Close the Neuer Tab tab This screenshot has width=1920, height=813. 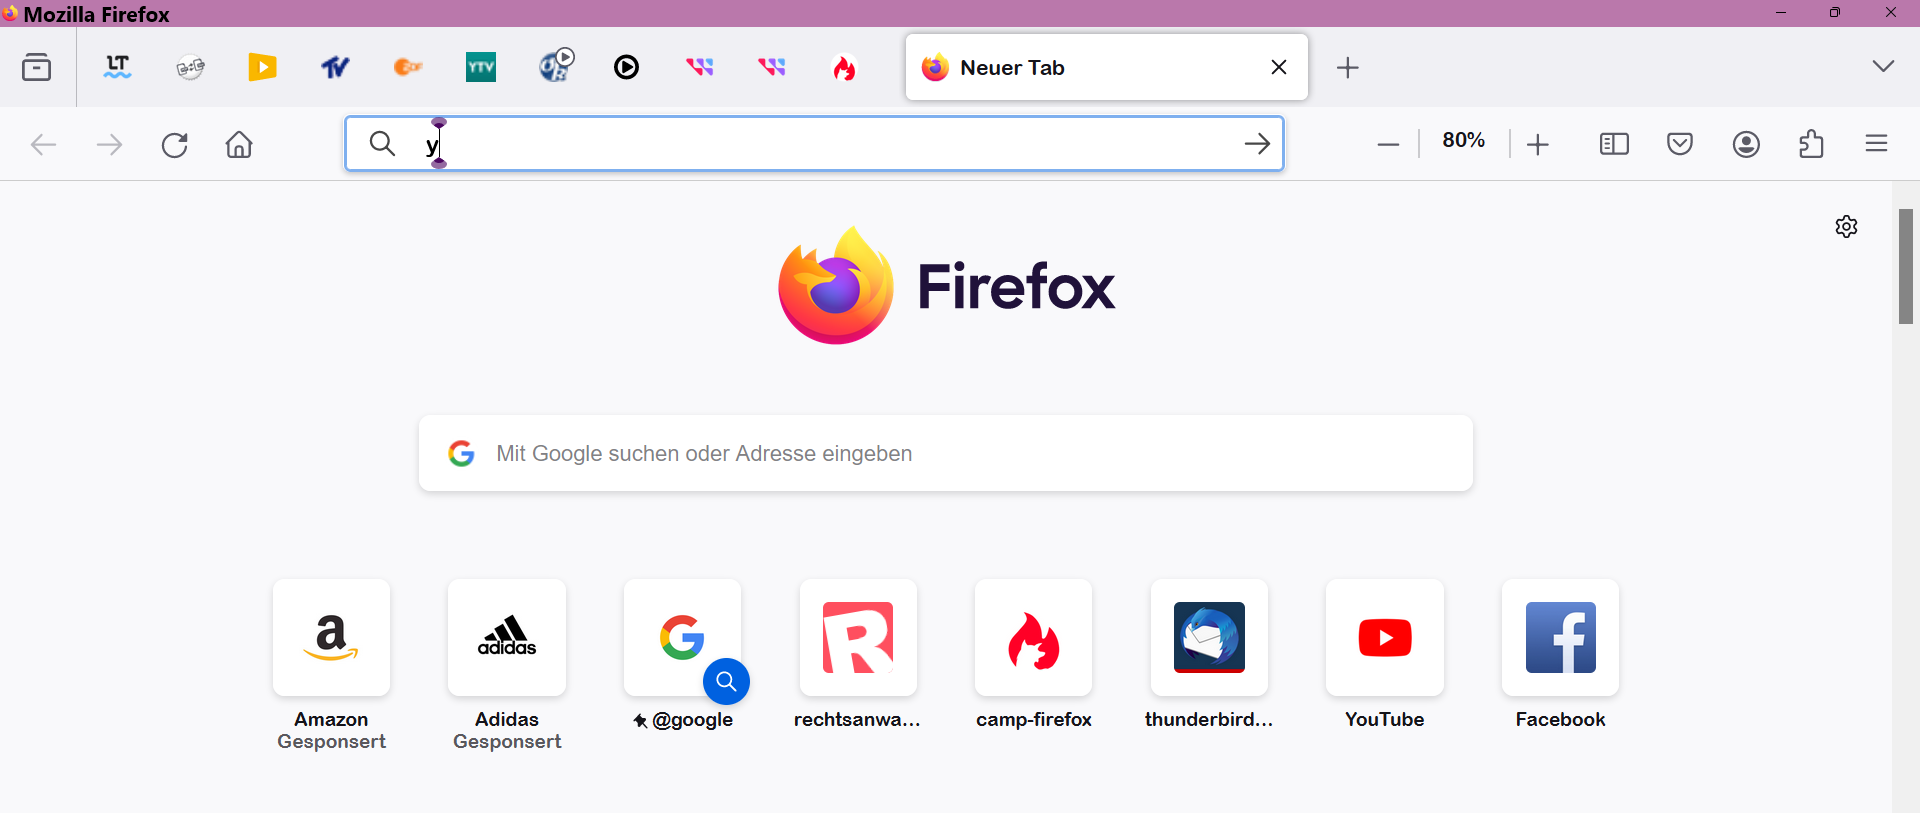(x=1278, y=67)
